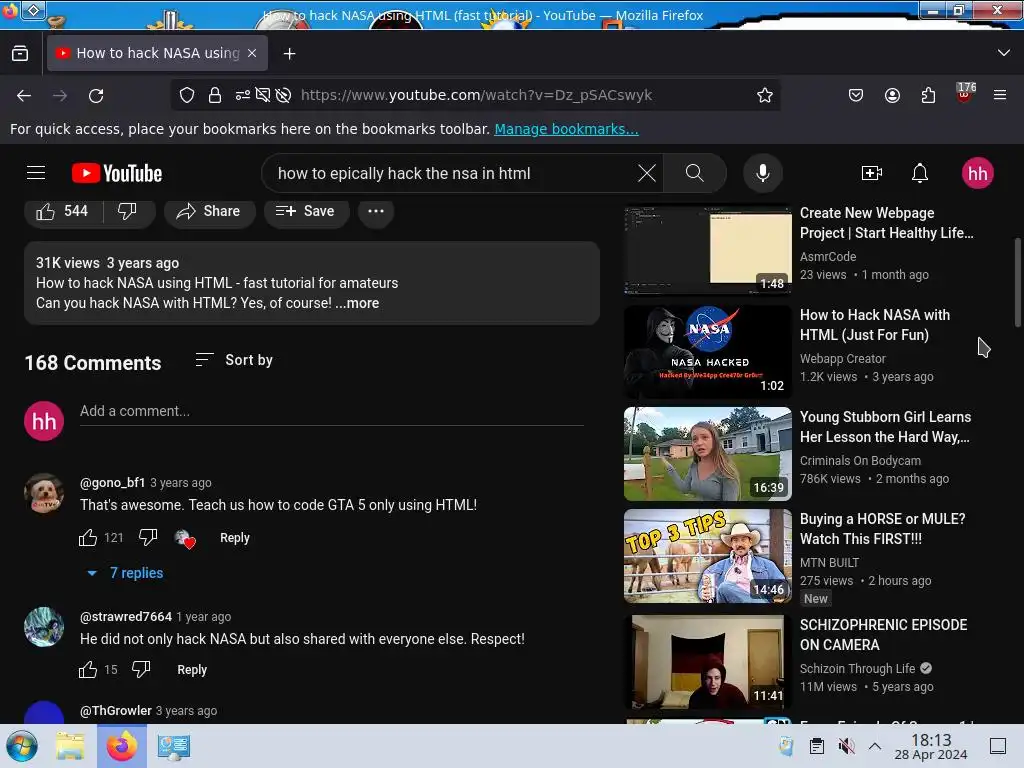
Task: Toggle the muted volume tray icon
Action: coord(846,746)
